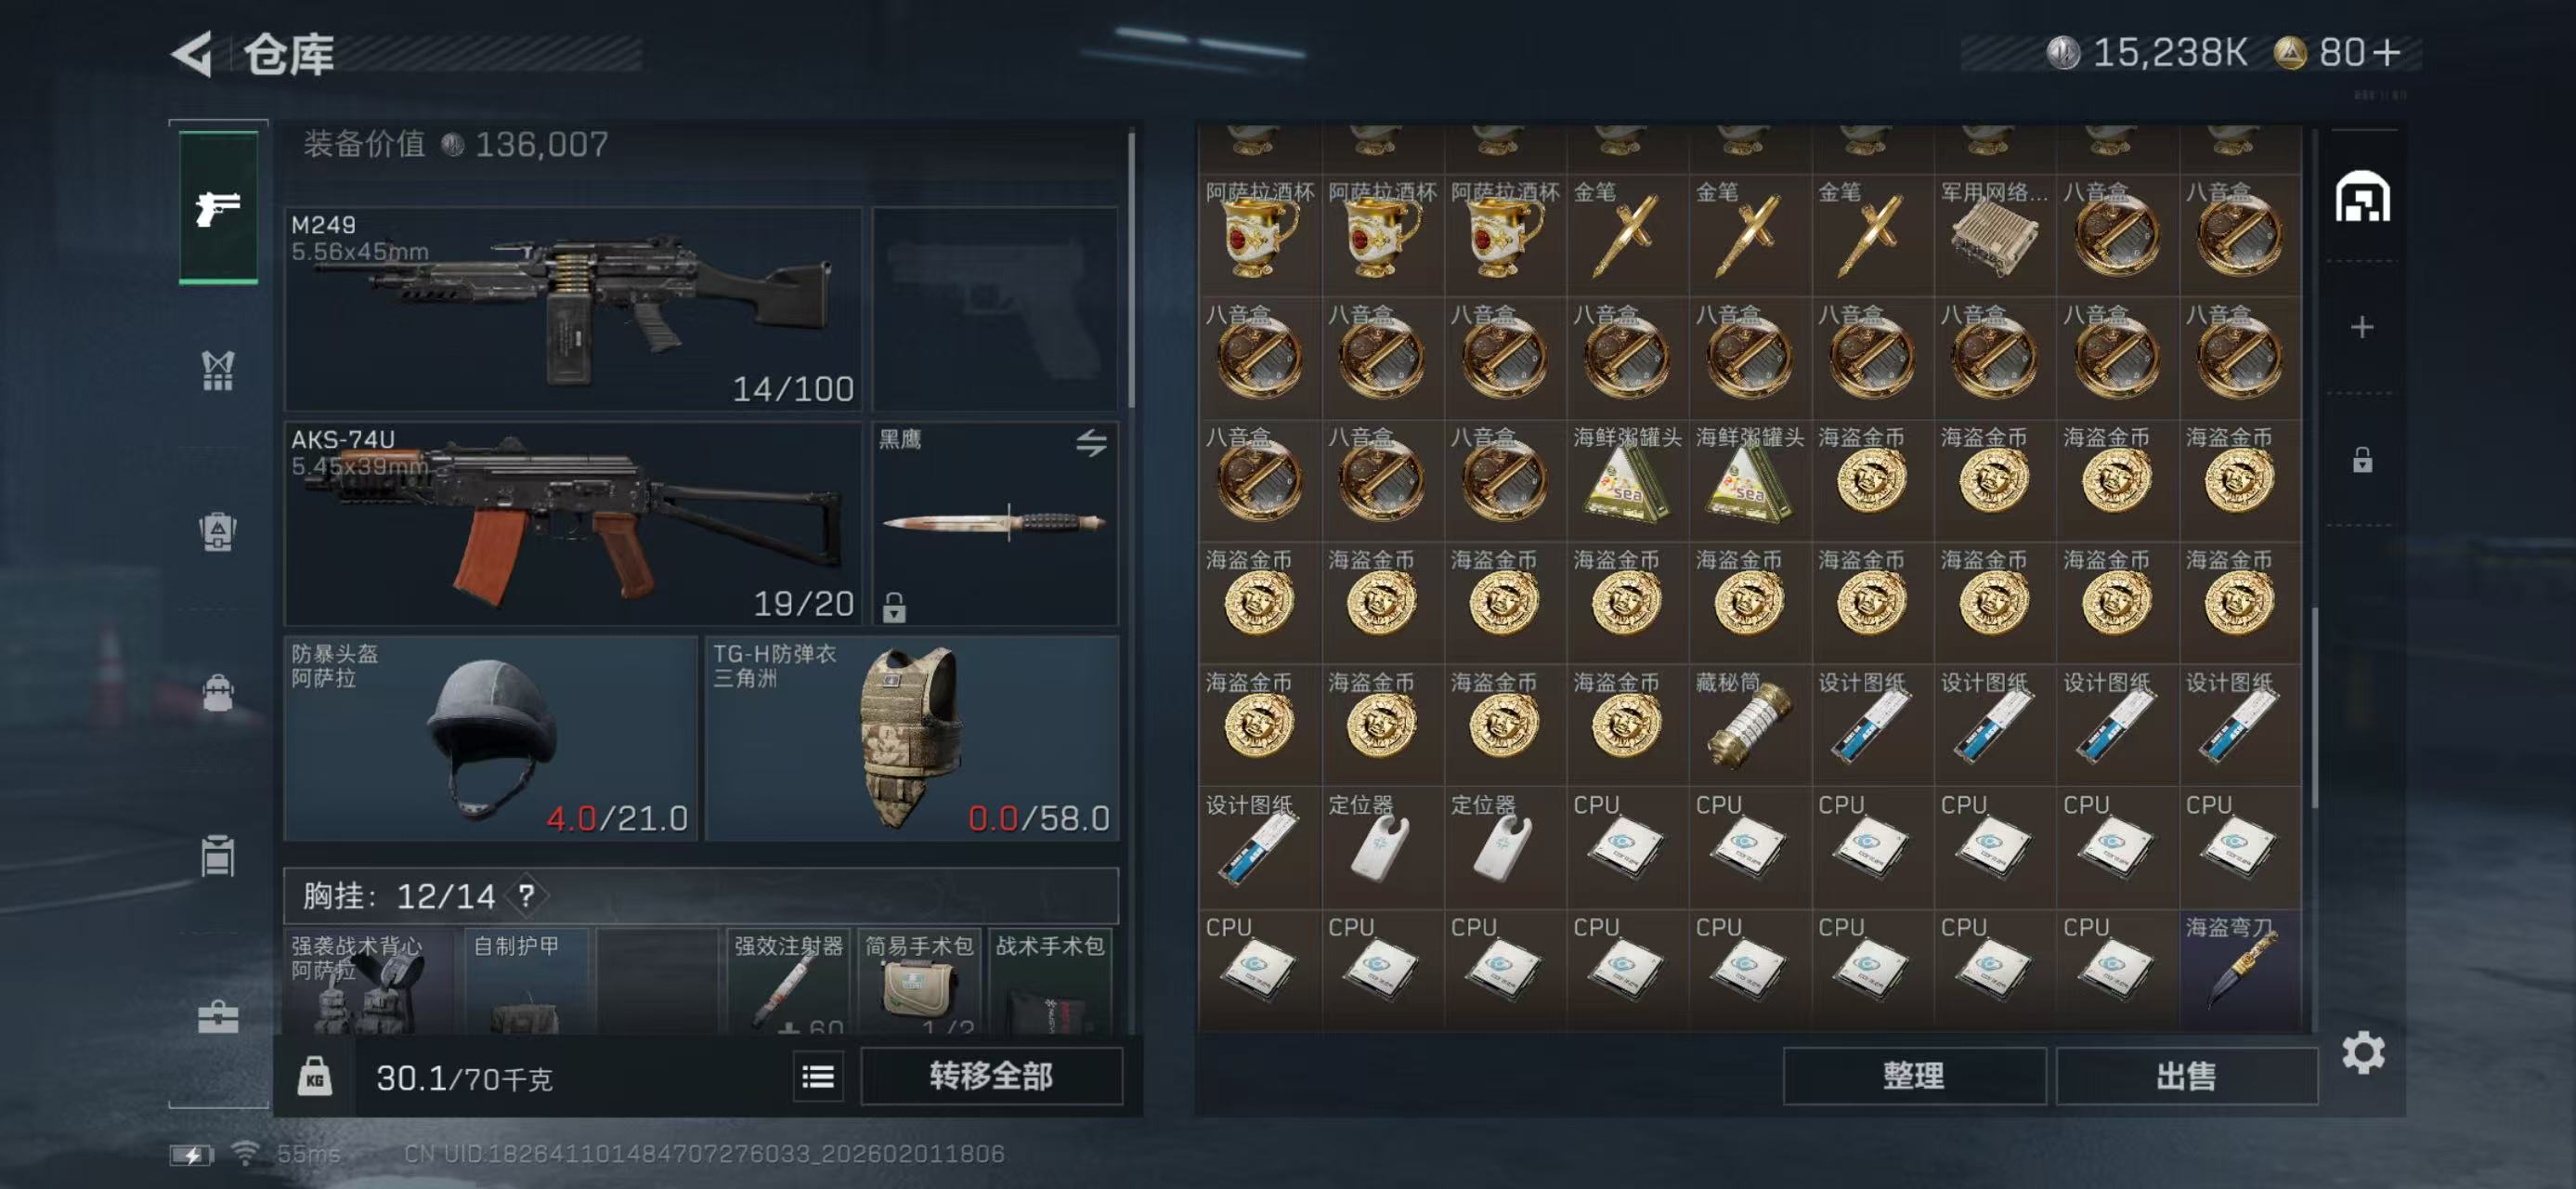Select the M249 weapon slot
The image size is (2576, 1189).
tap(573, 309)
